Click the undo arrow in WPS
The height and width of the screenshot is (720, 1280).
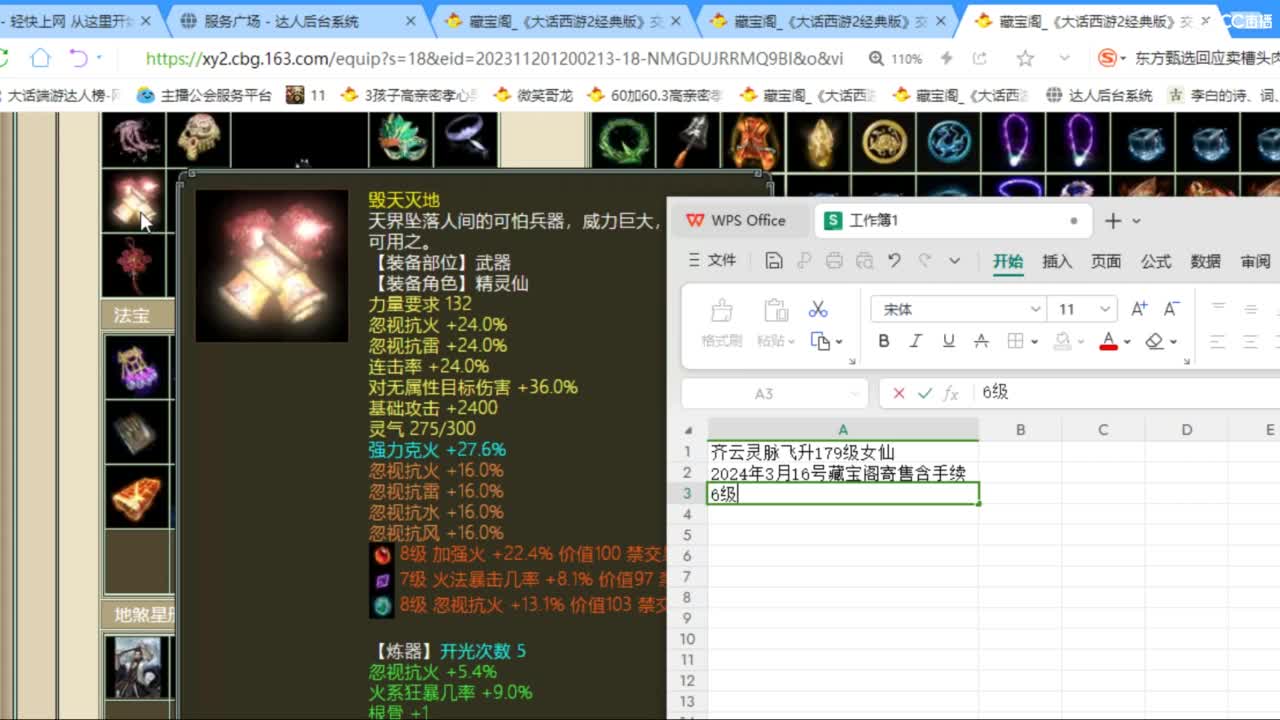(895, 261)
